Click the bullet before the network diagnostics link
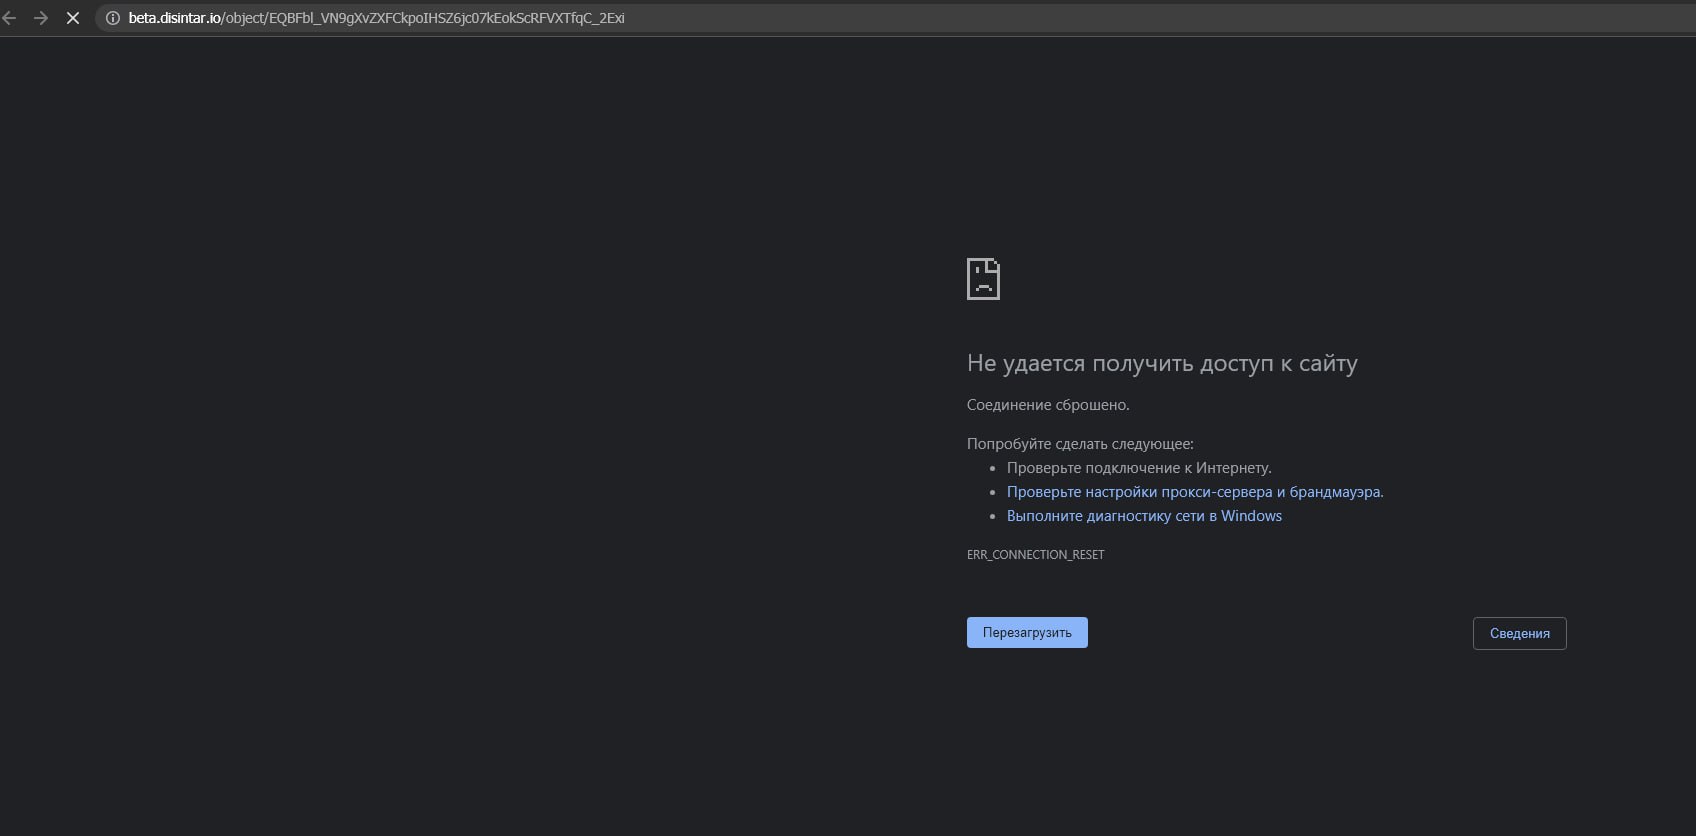Image resolution: width=1696 pixels, height=836 pixels. pos(993,517)
